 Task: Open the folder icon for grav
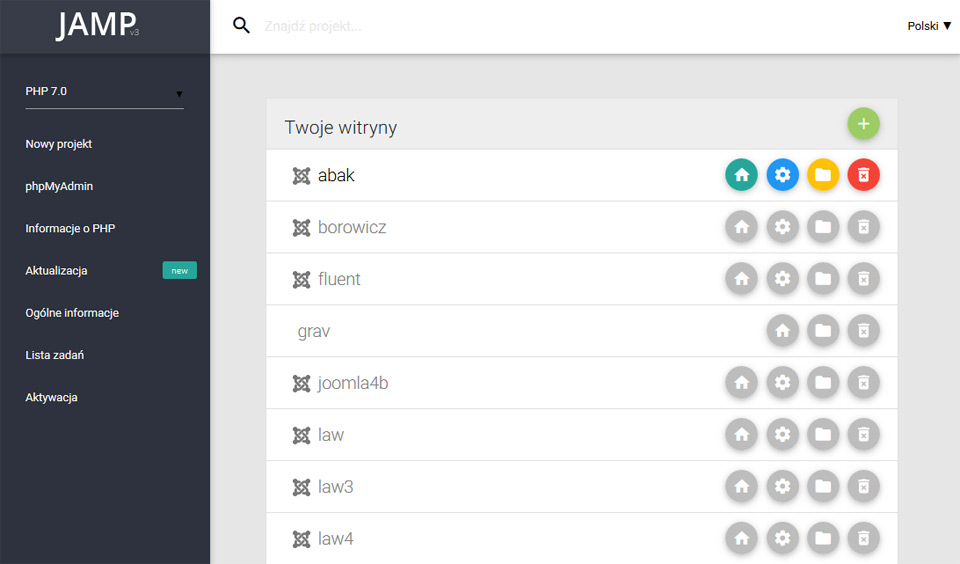click(x=823, y=331)
